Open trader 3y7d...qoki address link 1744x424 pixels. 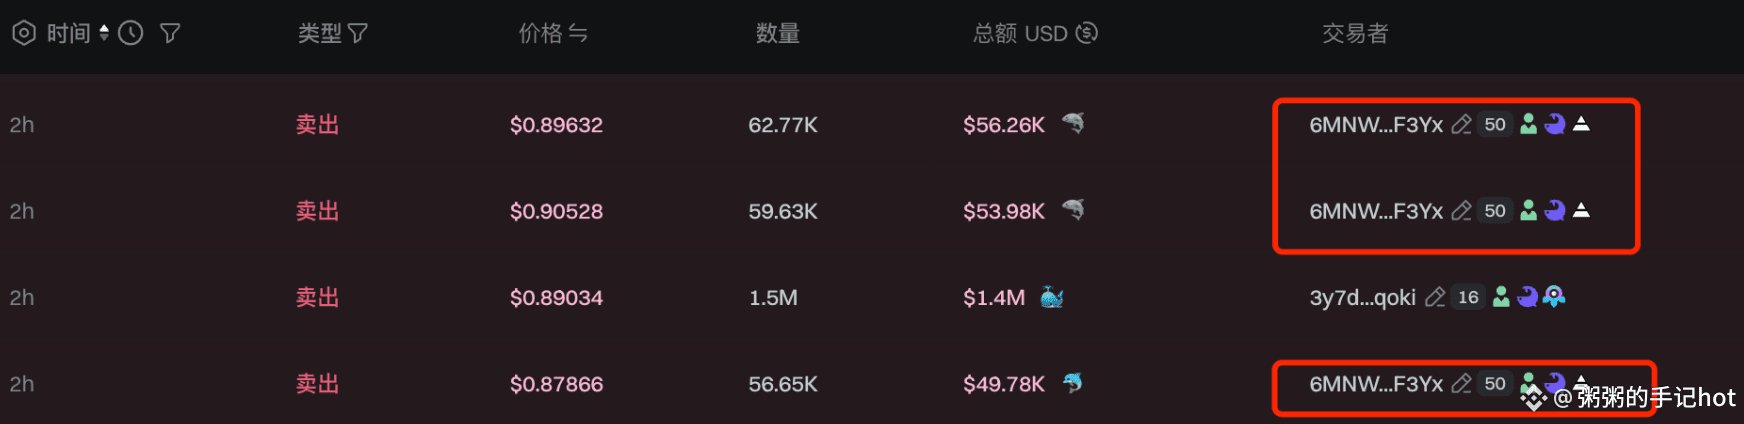[1362, 298]
